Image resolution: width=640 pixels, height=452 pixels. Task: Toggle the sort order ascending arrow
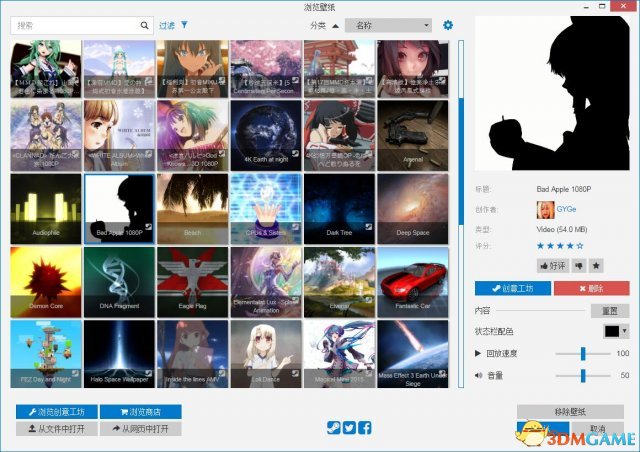tap(335, 25)
